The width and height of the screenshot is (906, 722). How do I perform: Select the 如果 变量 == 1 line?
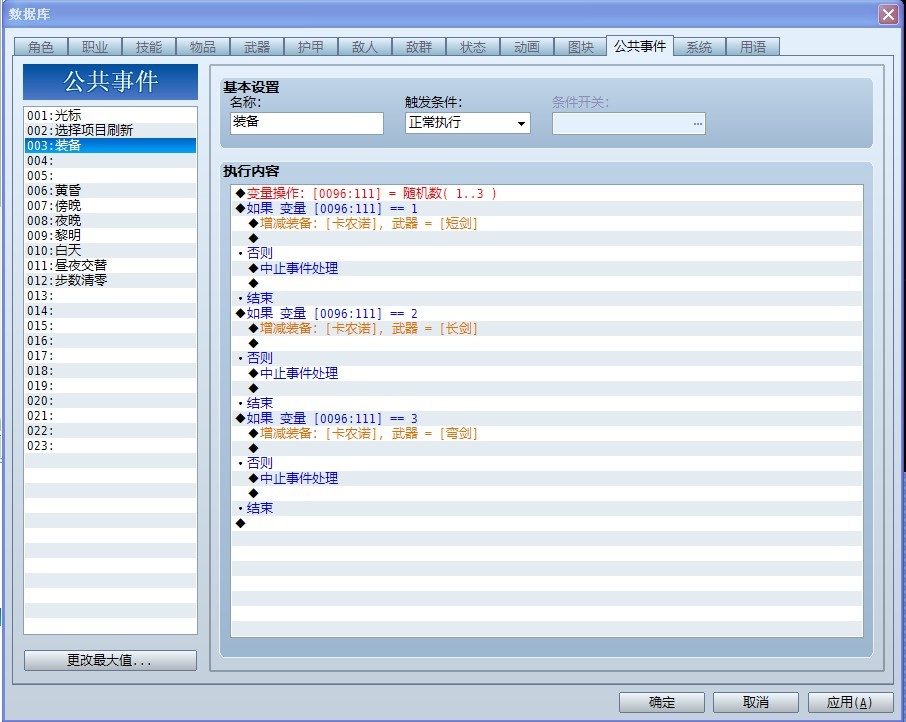pos(547,209)
